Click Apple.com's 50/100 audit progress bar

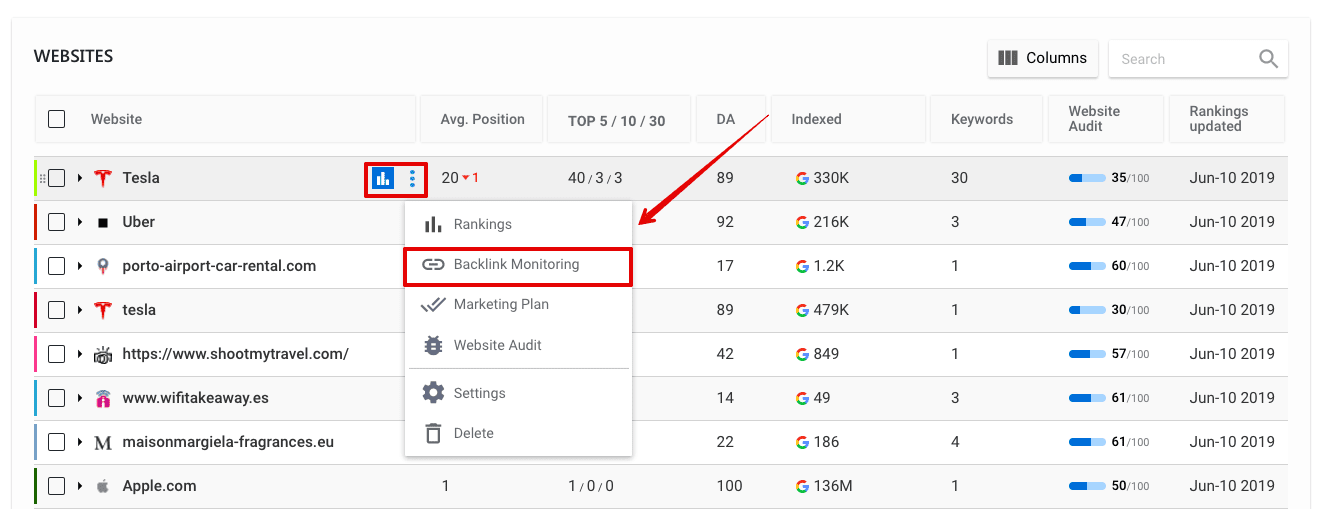coord(1087,486)
